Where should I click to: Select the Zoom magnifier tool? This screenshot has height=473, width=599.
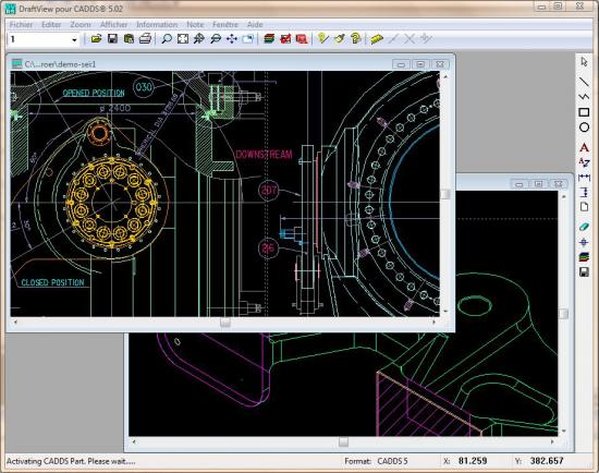[x=166, y=39]
